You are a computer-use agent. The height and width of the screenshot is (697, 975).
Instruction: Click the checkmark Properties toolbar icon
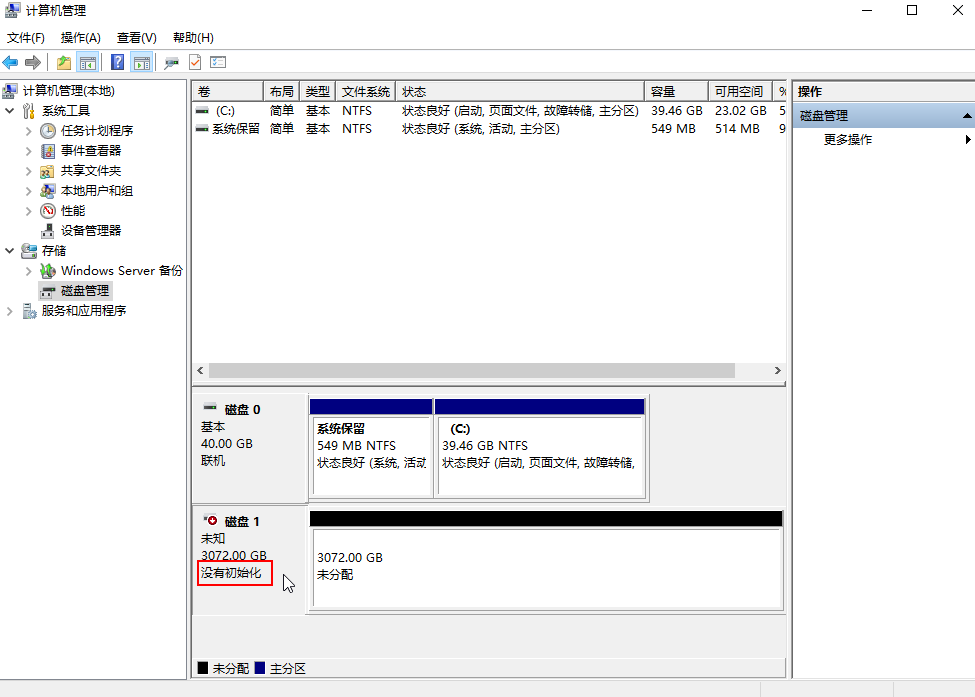[195, 62]
